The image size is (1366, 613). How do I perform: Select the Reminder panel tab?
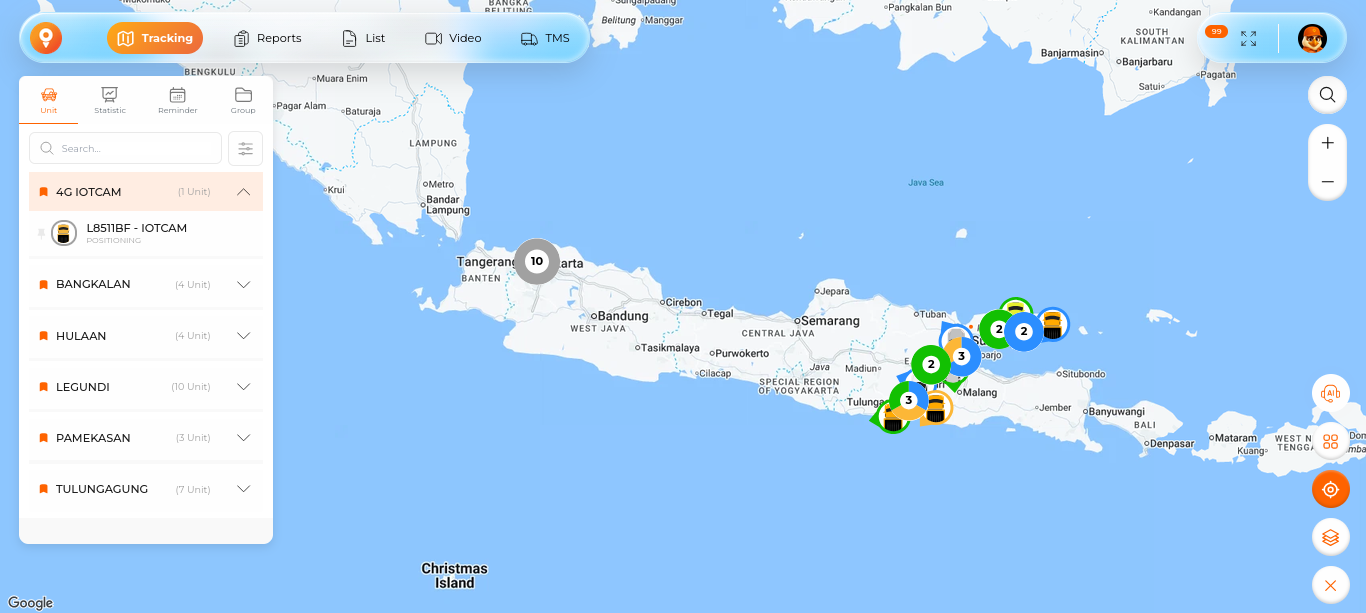[177, 100]
